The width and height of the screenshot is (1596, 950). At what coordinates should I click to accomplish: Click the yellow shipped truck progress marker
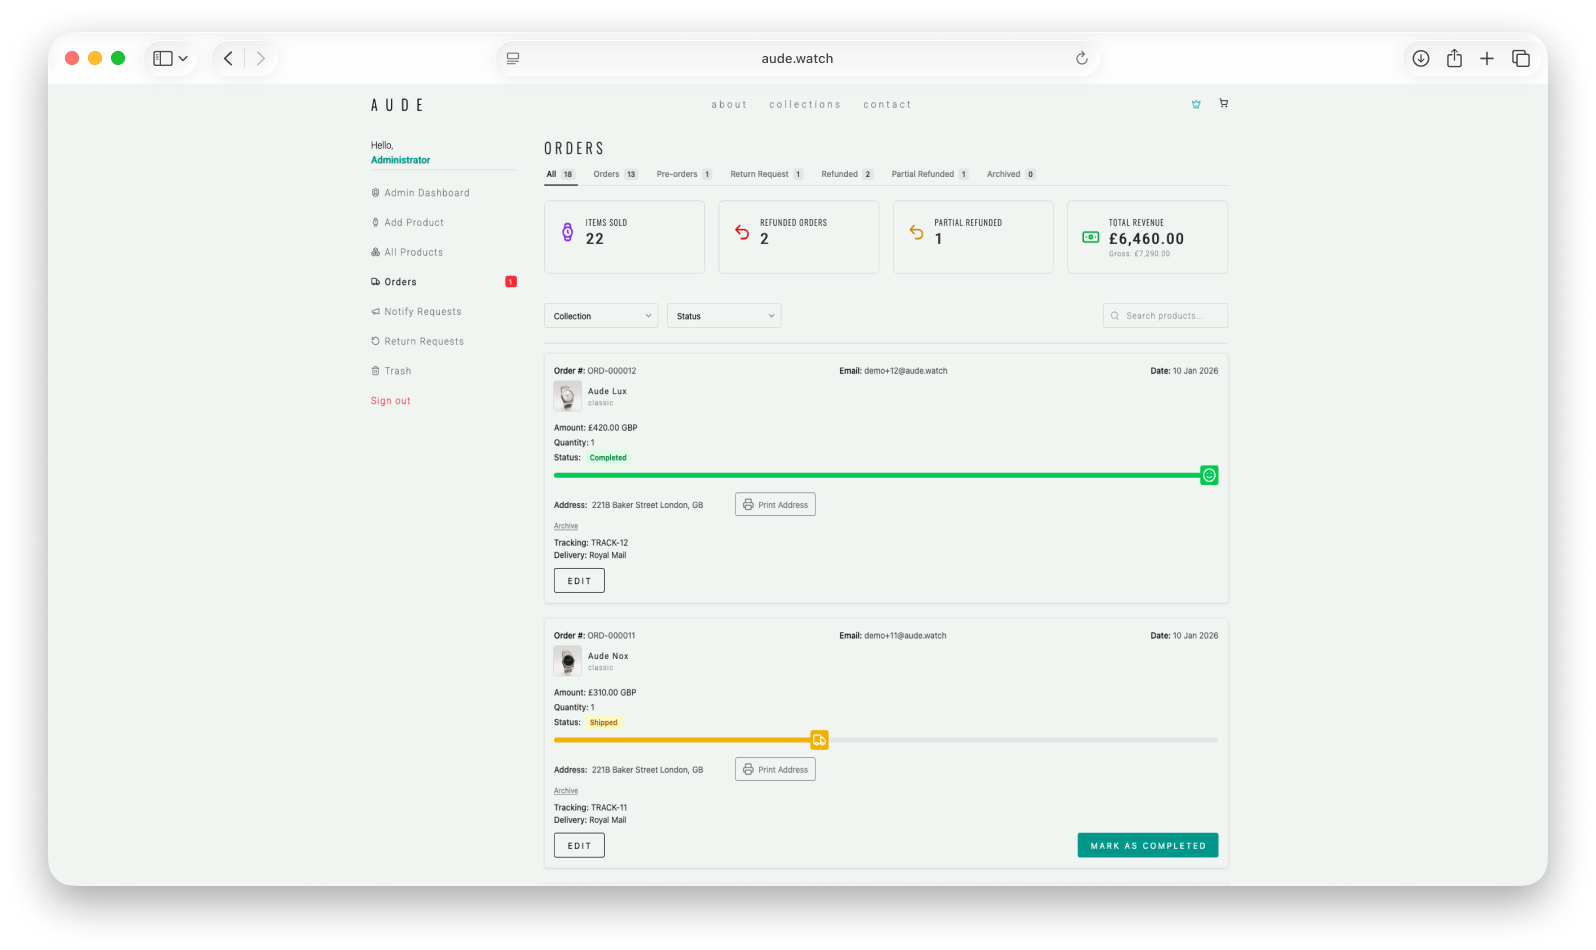pos(820,740)
